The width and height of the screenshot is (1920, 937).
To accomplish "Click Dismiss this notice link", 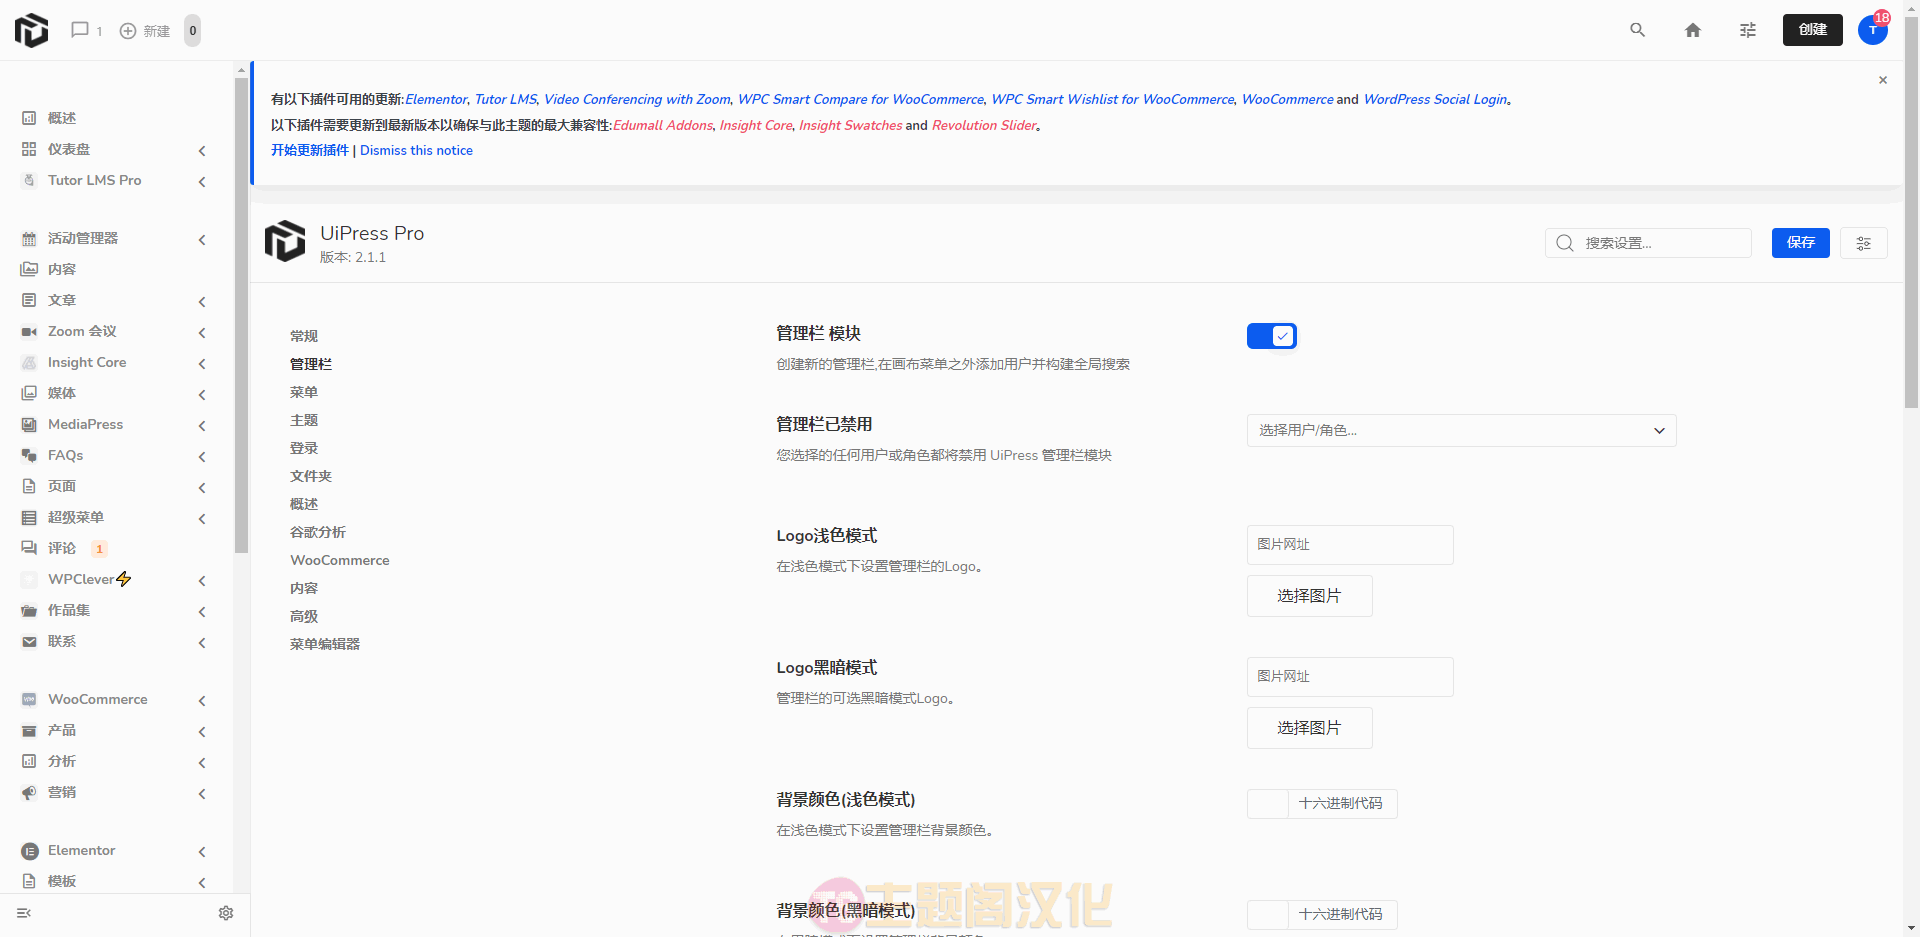I will tap(416, 150).
